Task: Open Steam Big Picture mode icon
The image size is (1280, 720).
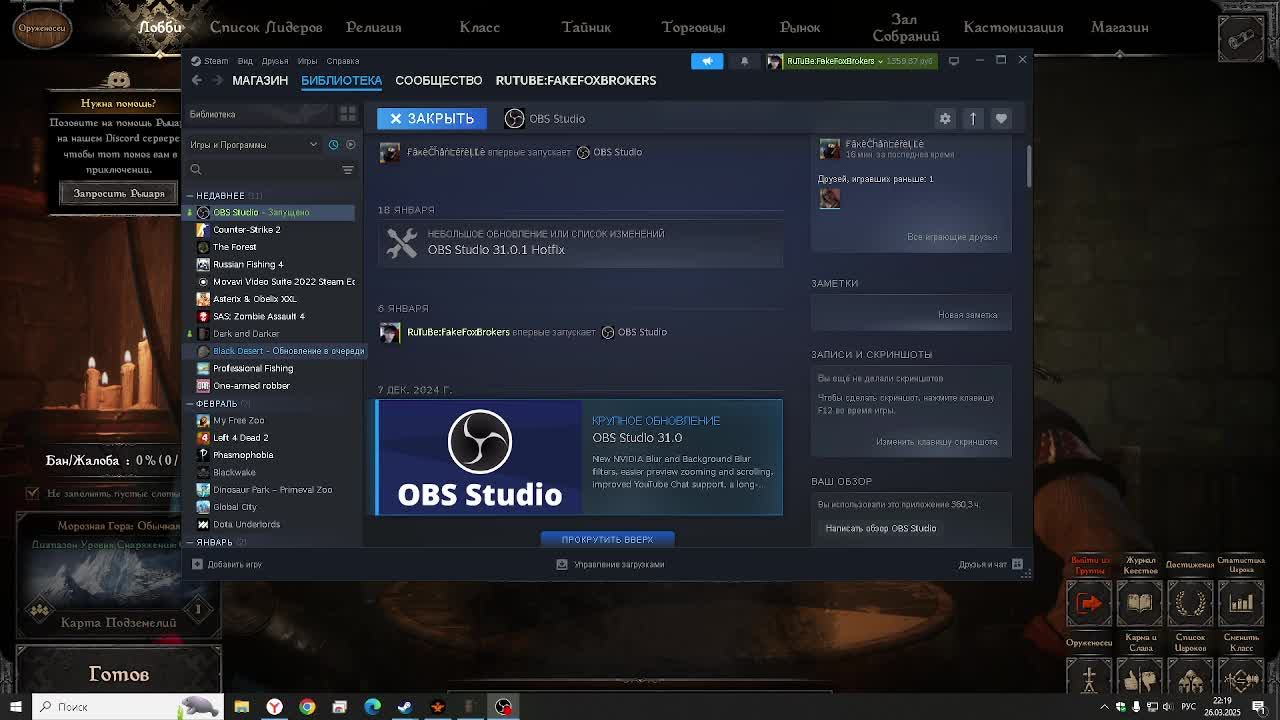Action: pyautogui.click(x=953, y=61)
